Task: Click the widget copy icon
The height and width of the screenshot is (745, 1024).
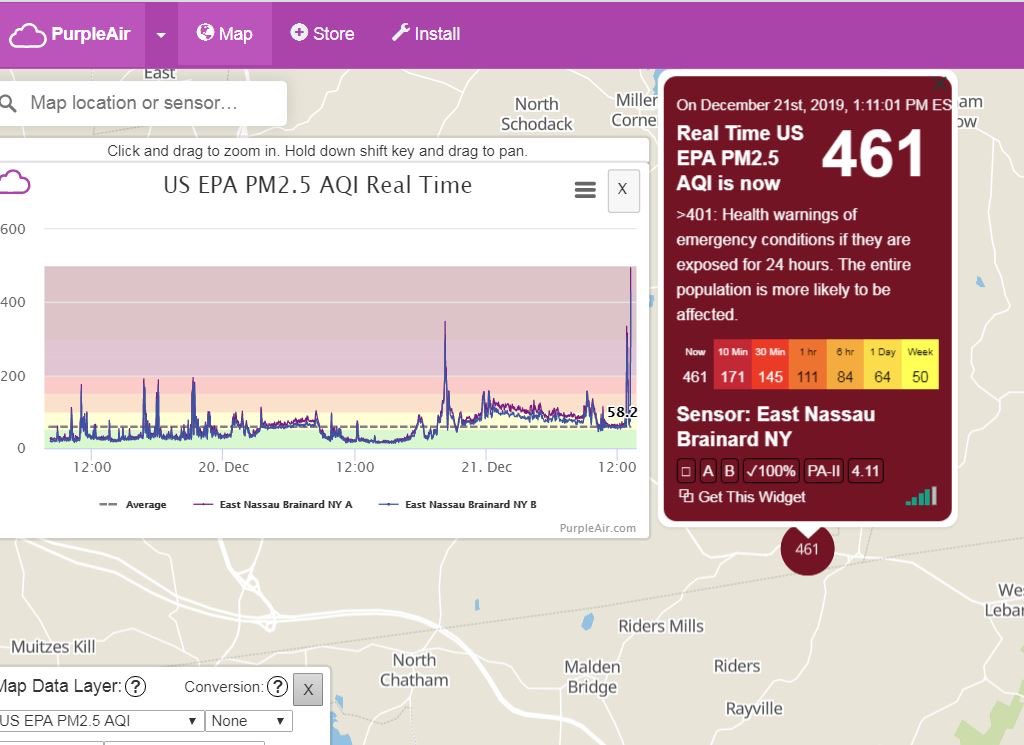Action: [686, 496]
